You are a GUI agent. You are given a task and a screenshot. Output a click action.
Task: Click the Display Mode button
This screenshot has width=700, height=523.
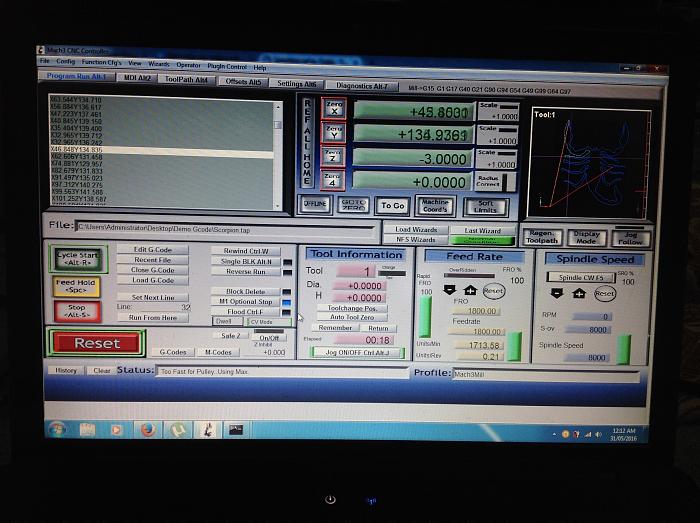tap(586, 237)
